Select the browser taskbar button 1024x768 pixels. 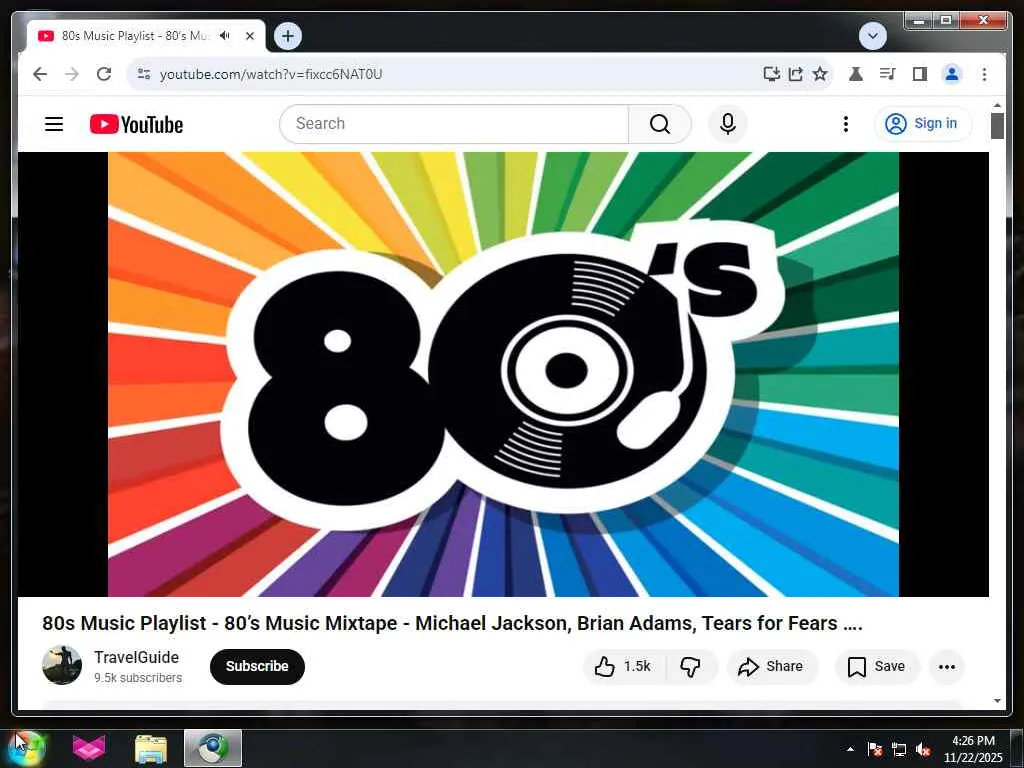pyautogui.click(x=213, y=748)
